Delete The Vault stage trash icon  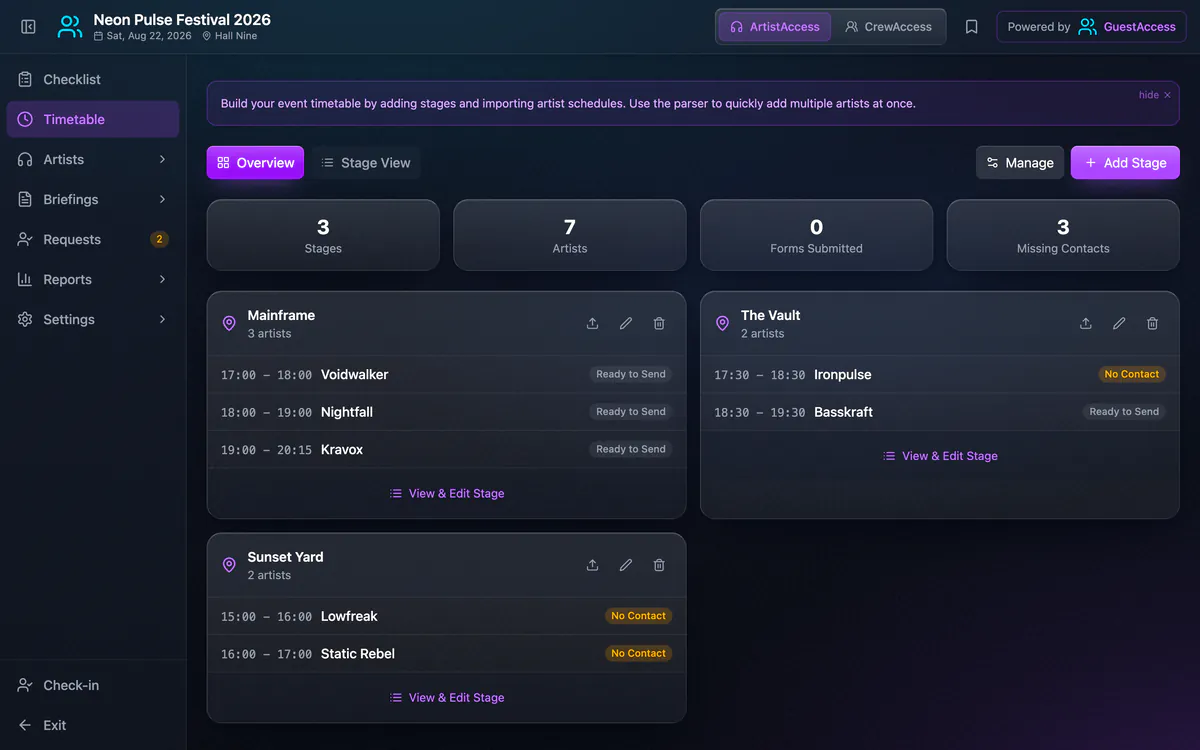(1152, 323)
